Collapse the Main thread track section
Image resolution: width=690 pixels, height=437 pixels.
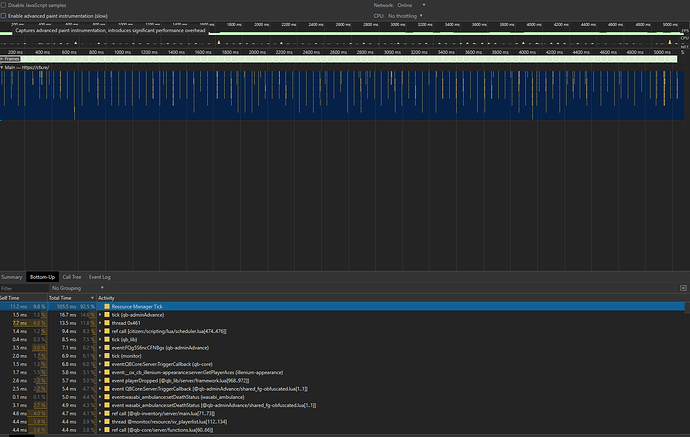pos(3,67)
